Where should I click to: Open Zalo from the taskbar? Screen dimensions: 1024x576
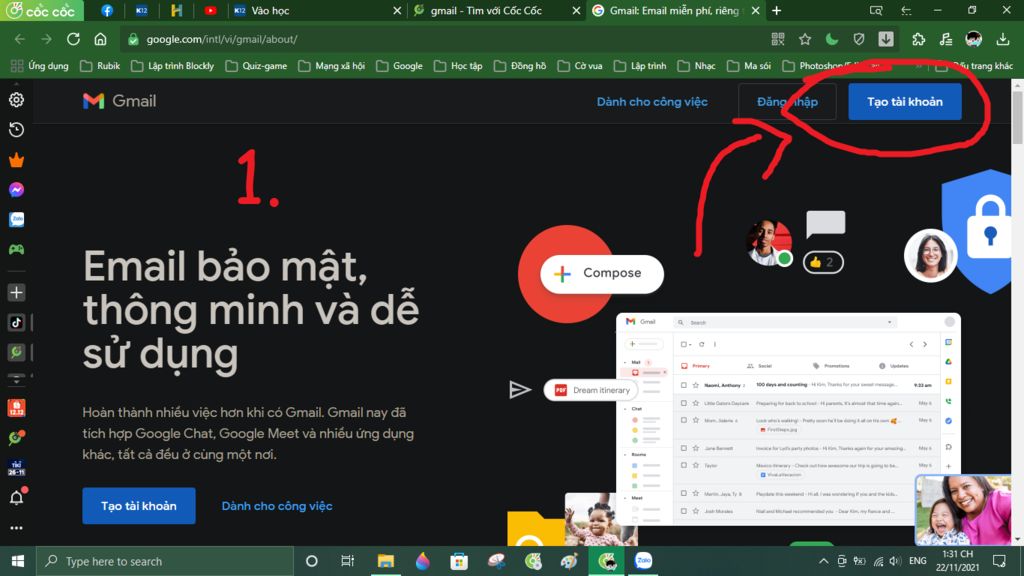coord(643,561)
